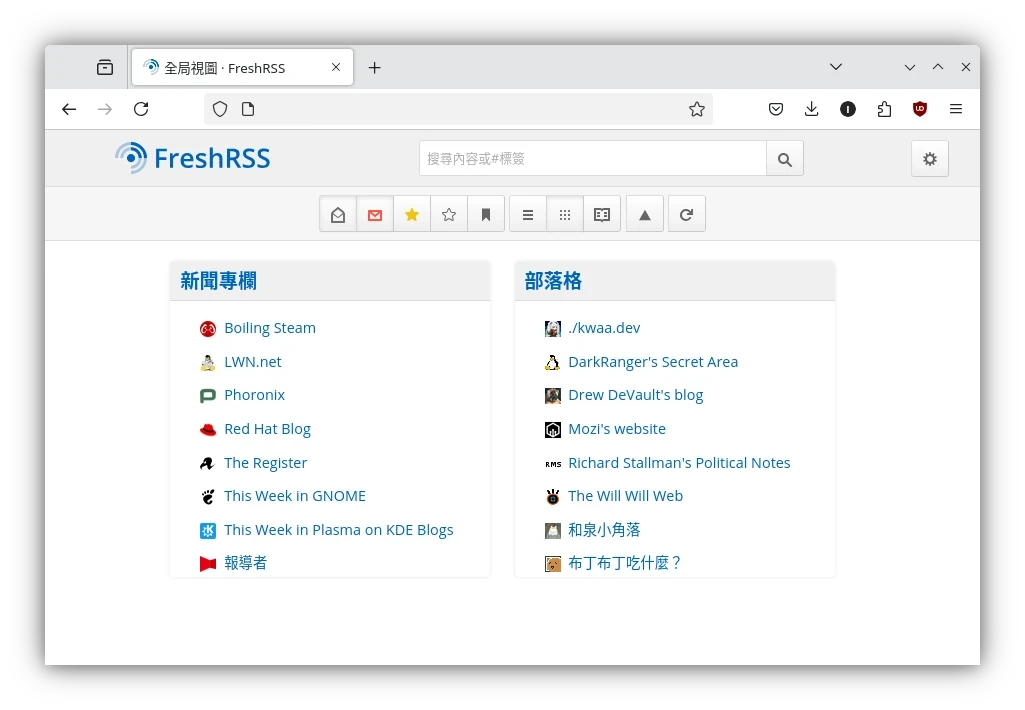This screenshot has width=1025, height=710.
Task: Click the Red Hat favicon
Action: pyautogui.click(x=208, y=430)
